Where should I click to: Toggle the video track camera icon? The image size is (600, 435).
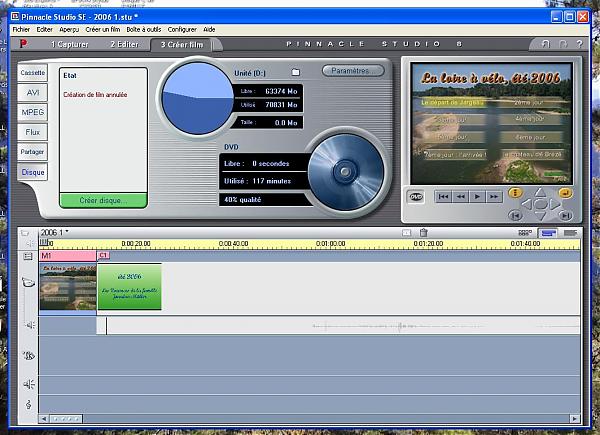[28, 283]
